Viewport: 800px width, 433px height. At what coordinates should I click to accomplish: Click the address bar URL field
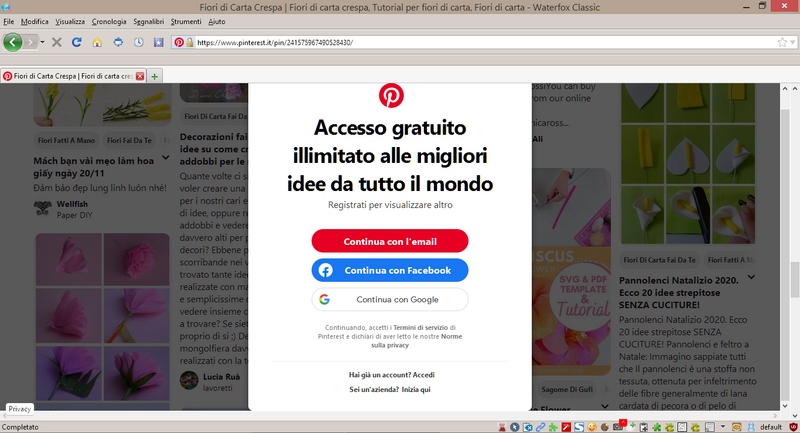[485, 42]
